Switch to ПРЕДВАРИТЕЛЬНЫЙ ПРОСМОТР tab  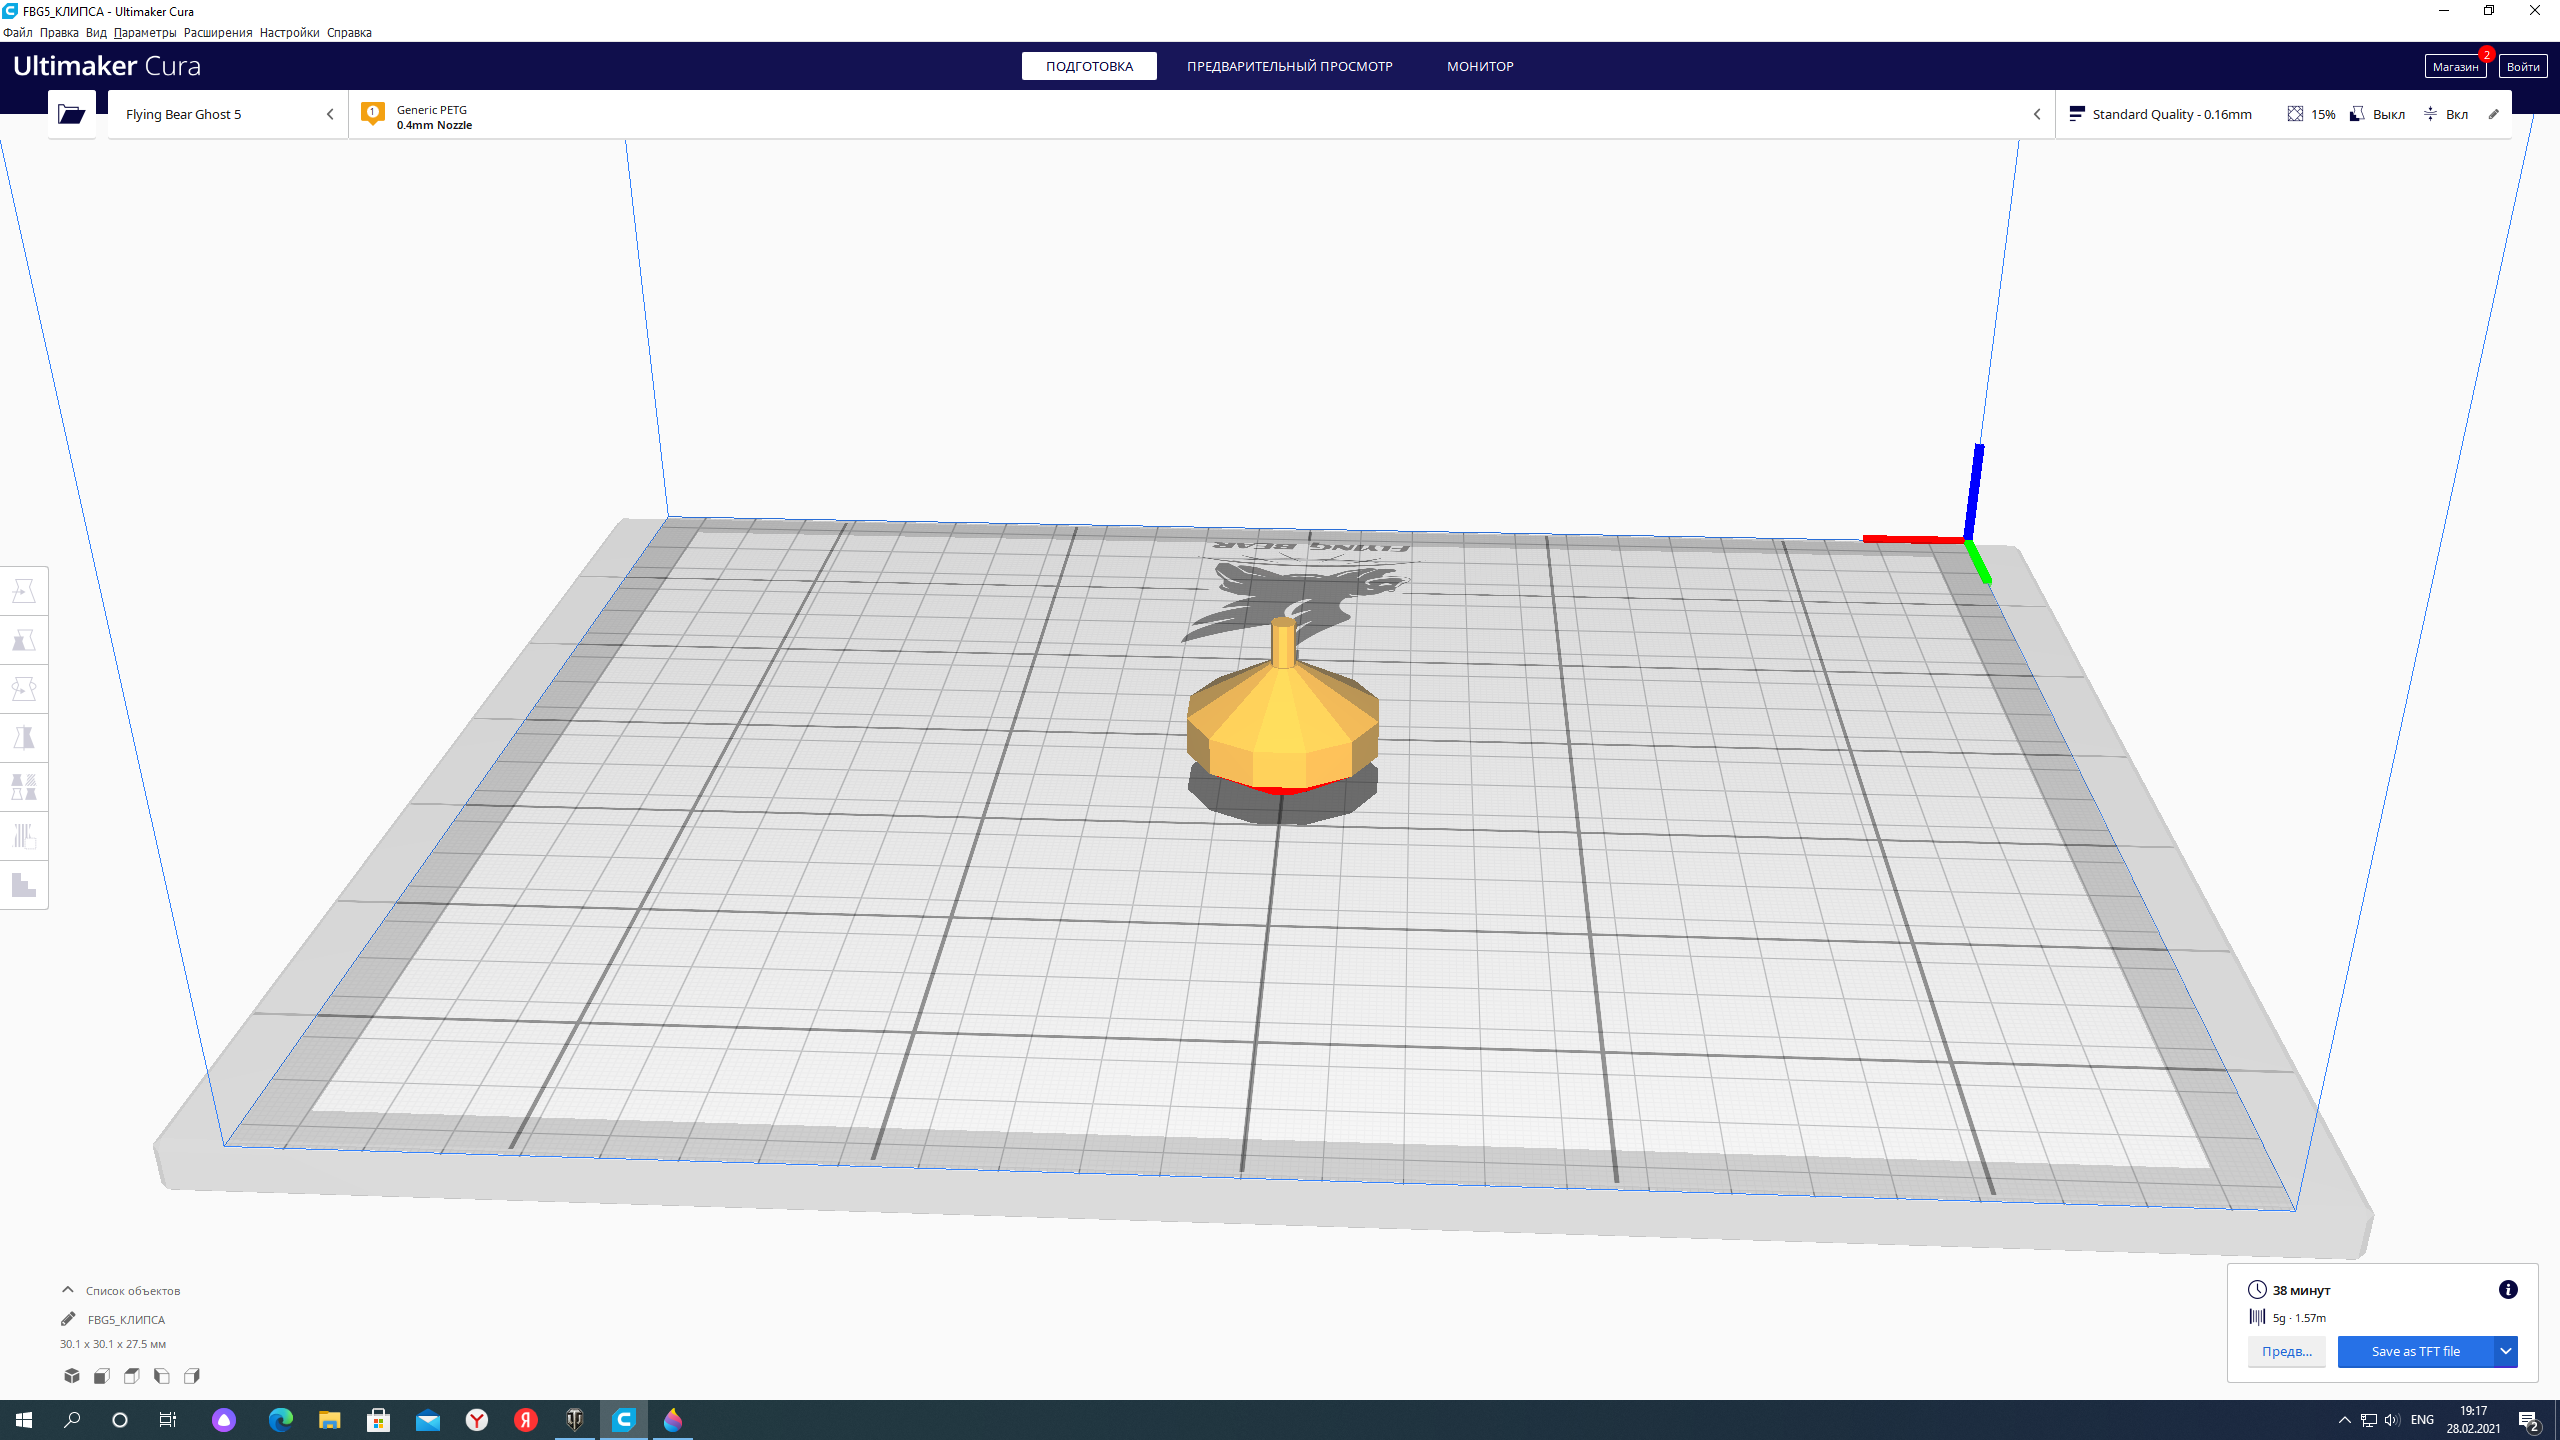point(1289,66)
